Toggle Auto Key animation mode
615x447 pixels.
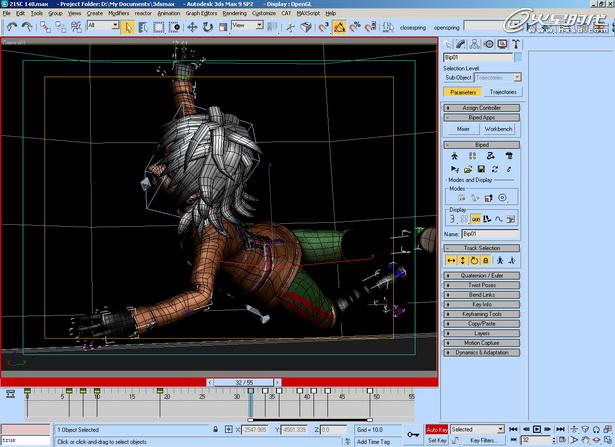coord(437,429)
